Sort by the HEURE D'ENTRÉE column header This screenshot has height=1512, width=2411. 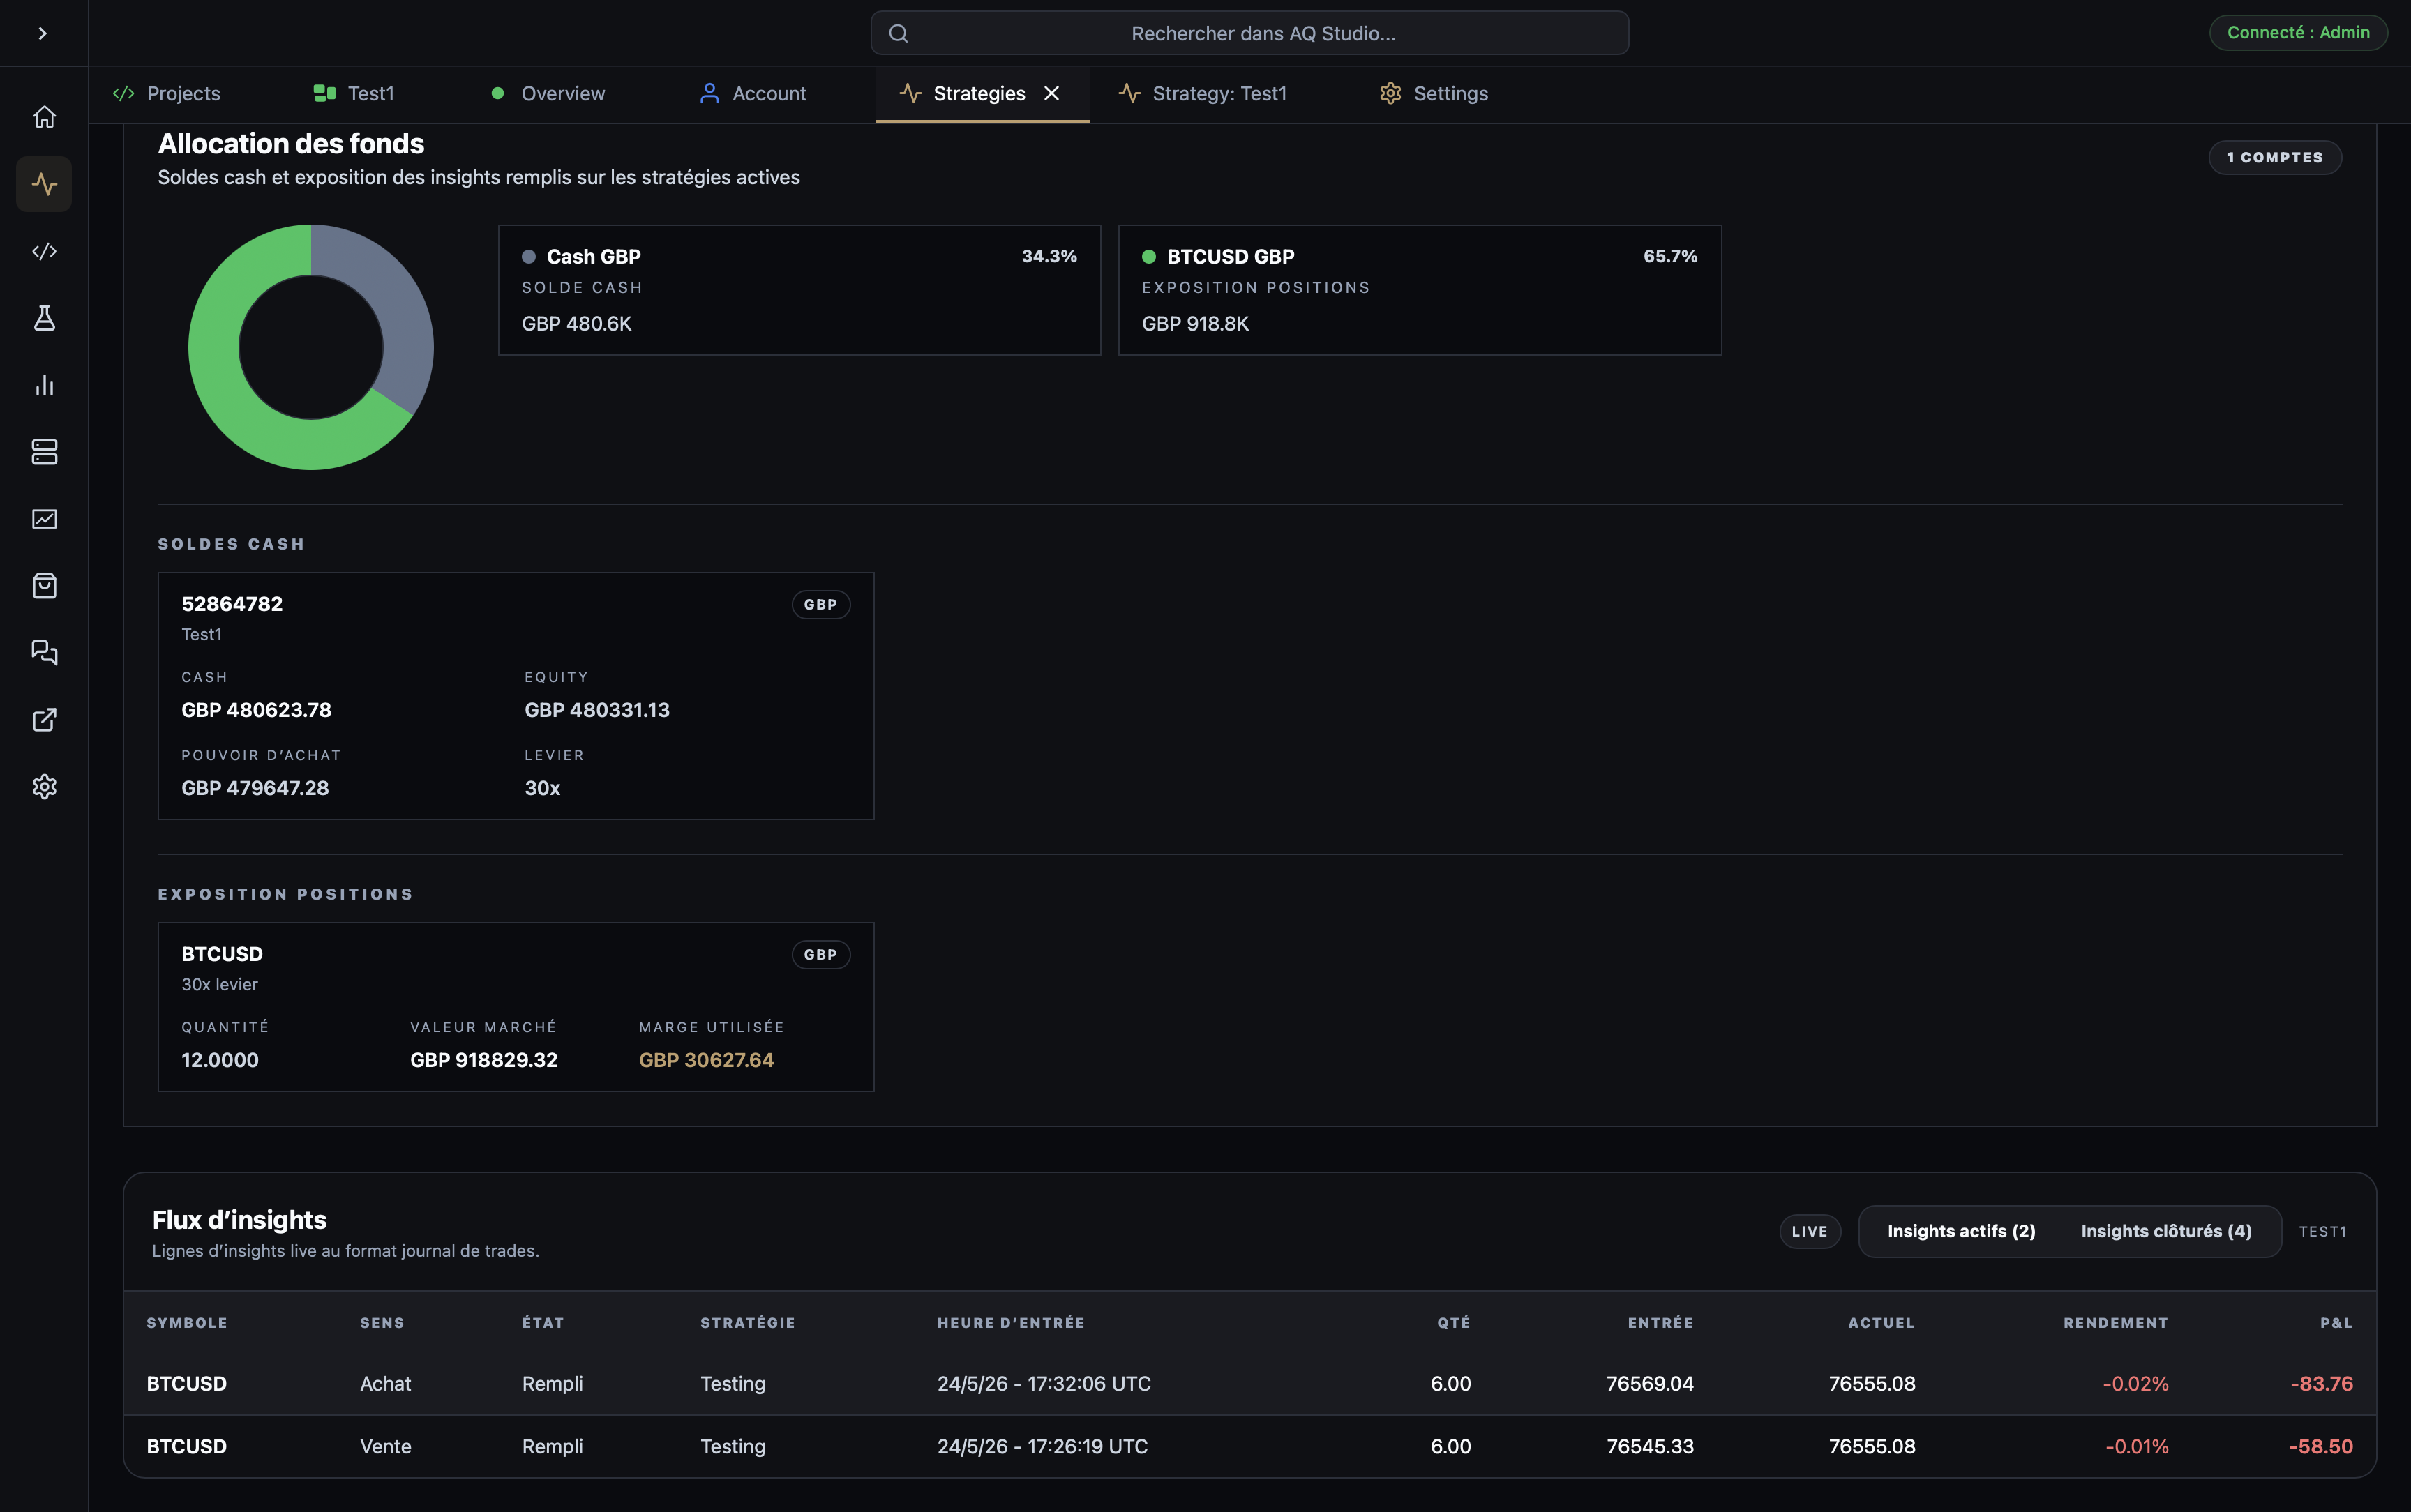1011,1323
